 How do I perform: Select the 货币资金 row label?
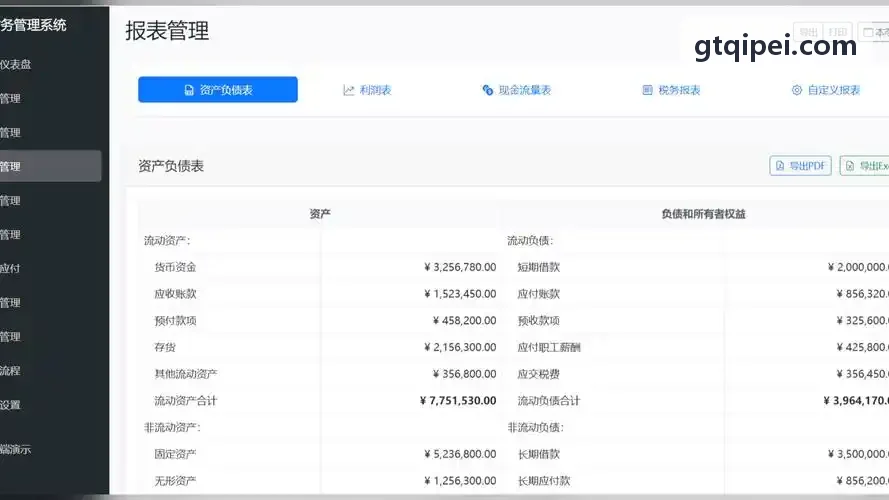[x=175, y=267]
